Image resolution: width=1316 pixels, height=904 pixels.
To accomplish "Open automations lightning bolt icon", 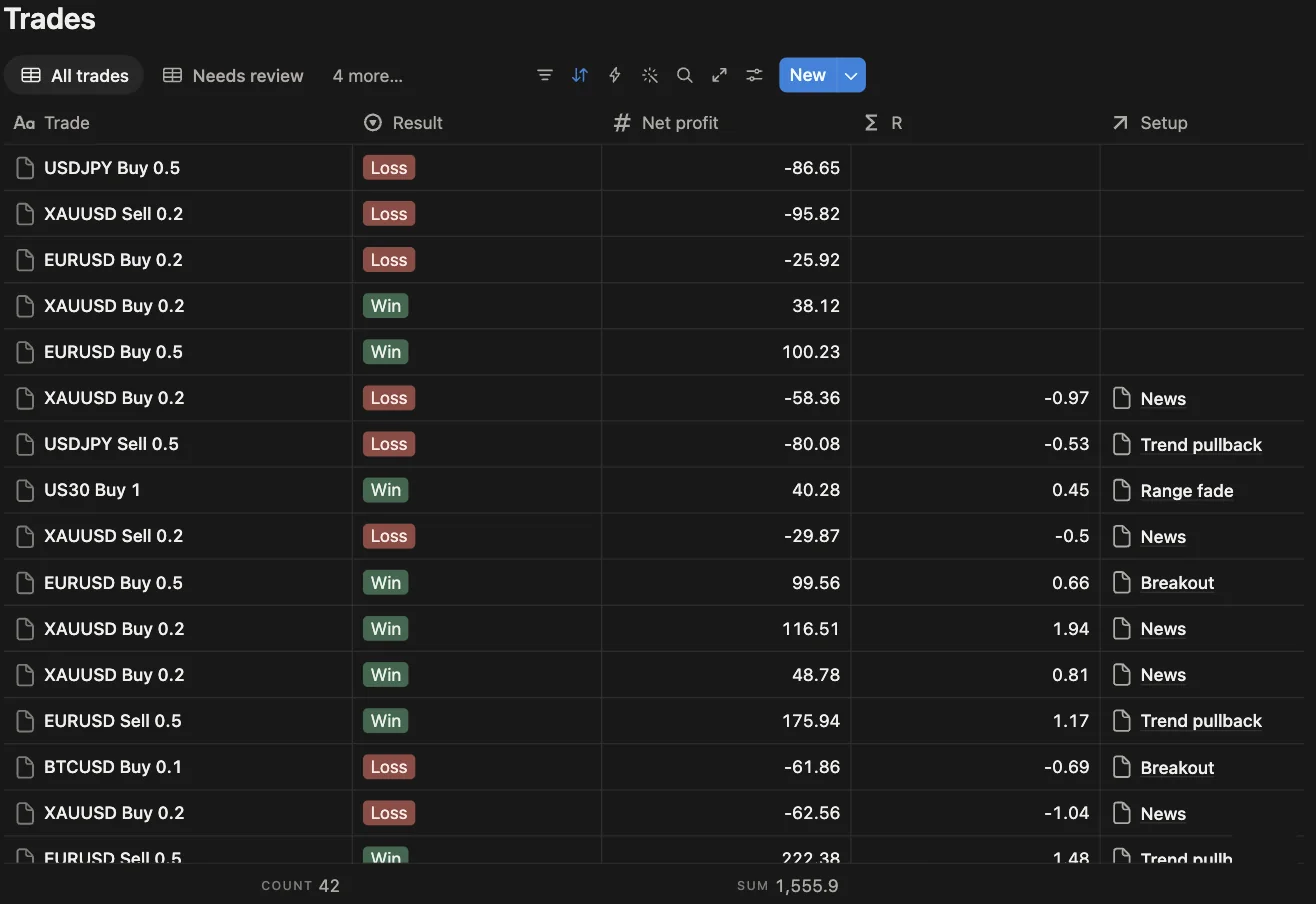I will coord(615,75).
